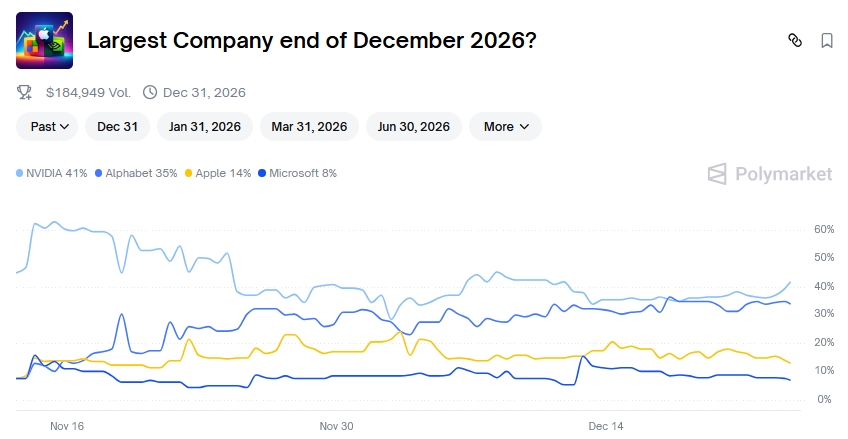Click the Dec 14 date on the chart axis
The height and width of the screenshot is (439, 848).
(606, 426)
